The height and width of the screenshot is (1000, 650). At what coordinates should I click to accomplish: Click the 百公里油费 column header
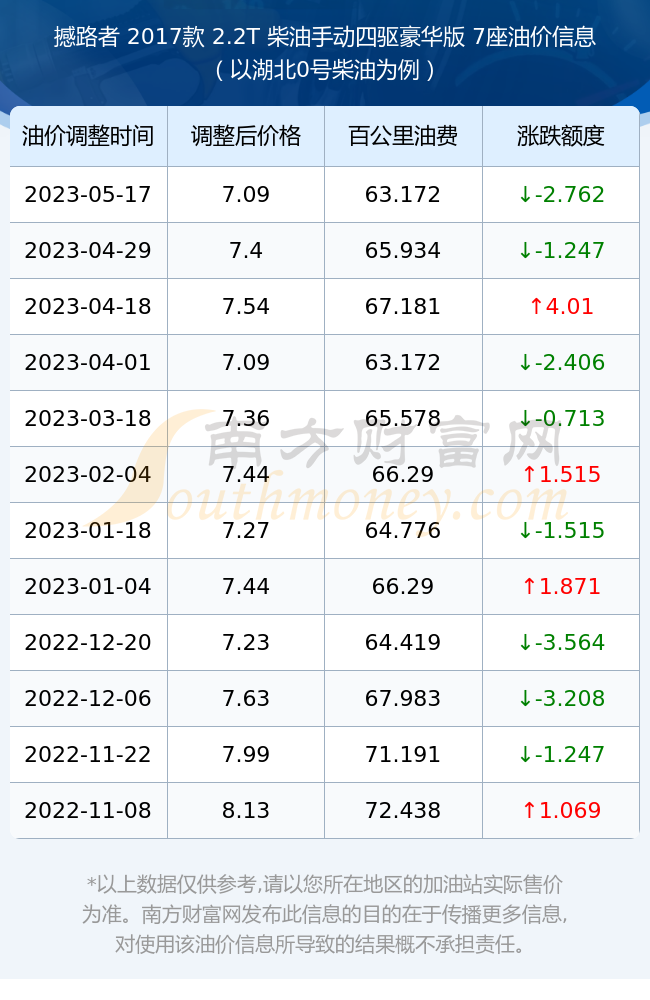point(403,136)
